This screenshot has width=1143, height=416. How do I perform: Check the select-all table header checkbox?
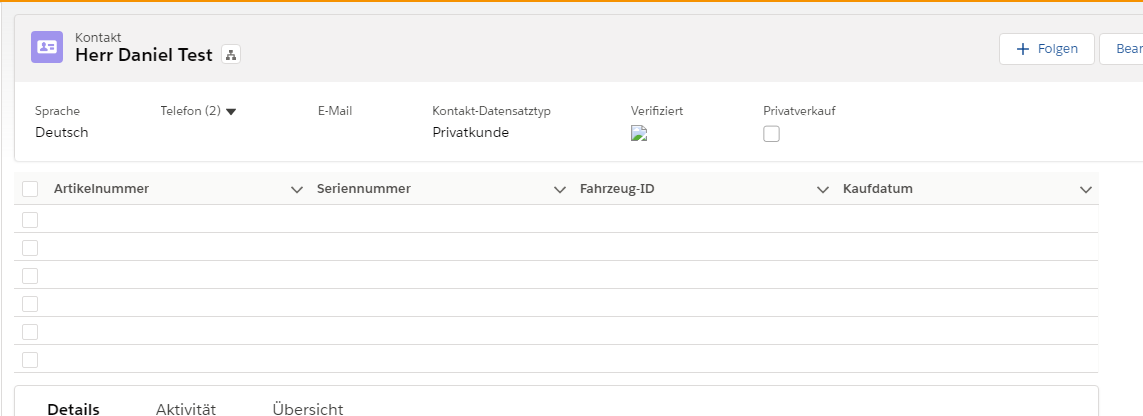(x=30, y=189)
